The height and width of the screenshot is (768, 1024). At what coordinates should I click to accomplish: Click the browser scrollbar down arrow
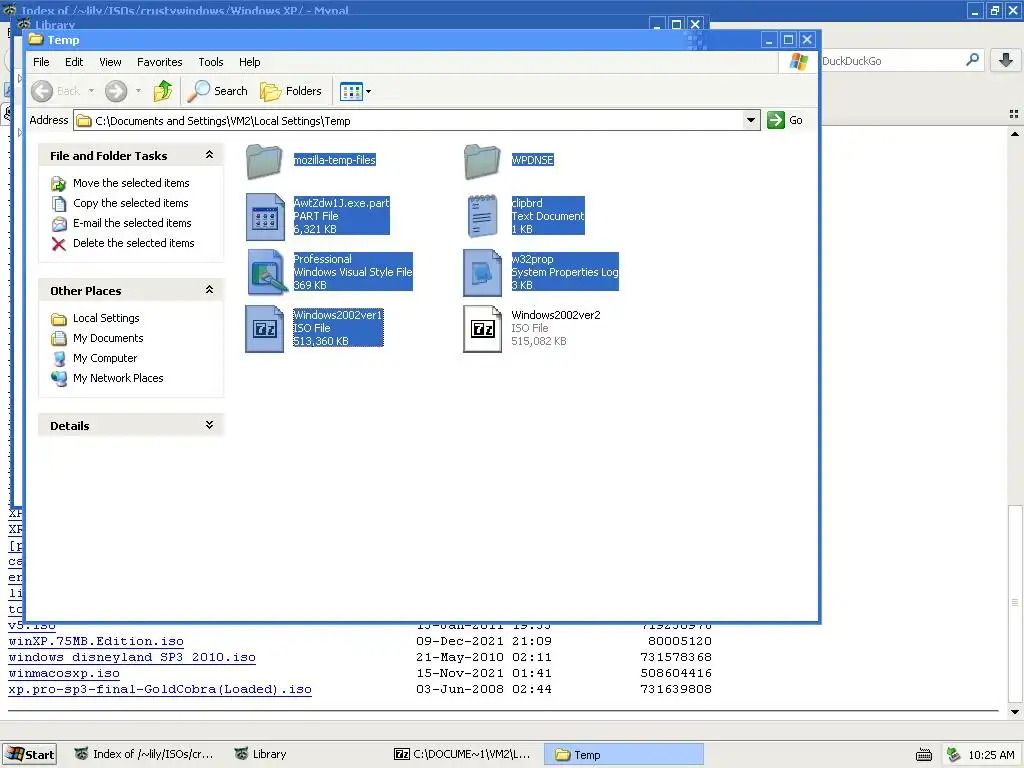(1014, 712)
